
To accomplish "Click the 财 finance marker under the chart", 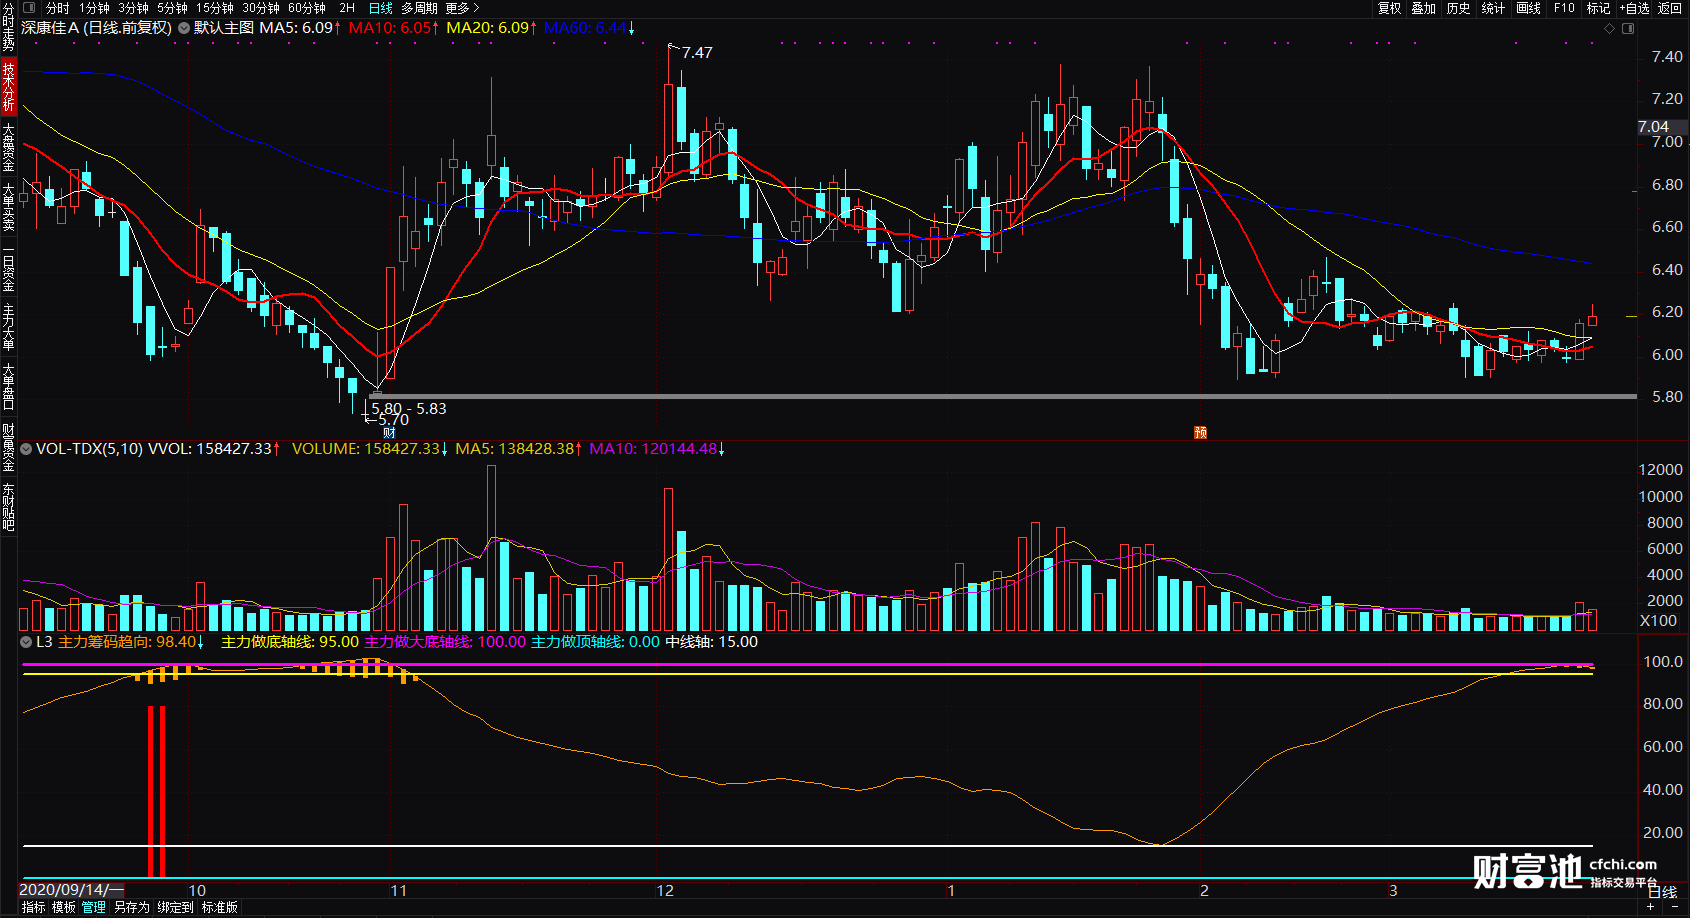I will point(389,432).
